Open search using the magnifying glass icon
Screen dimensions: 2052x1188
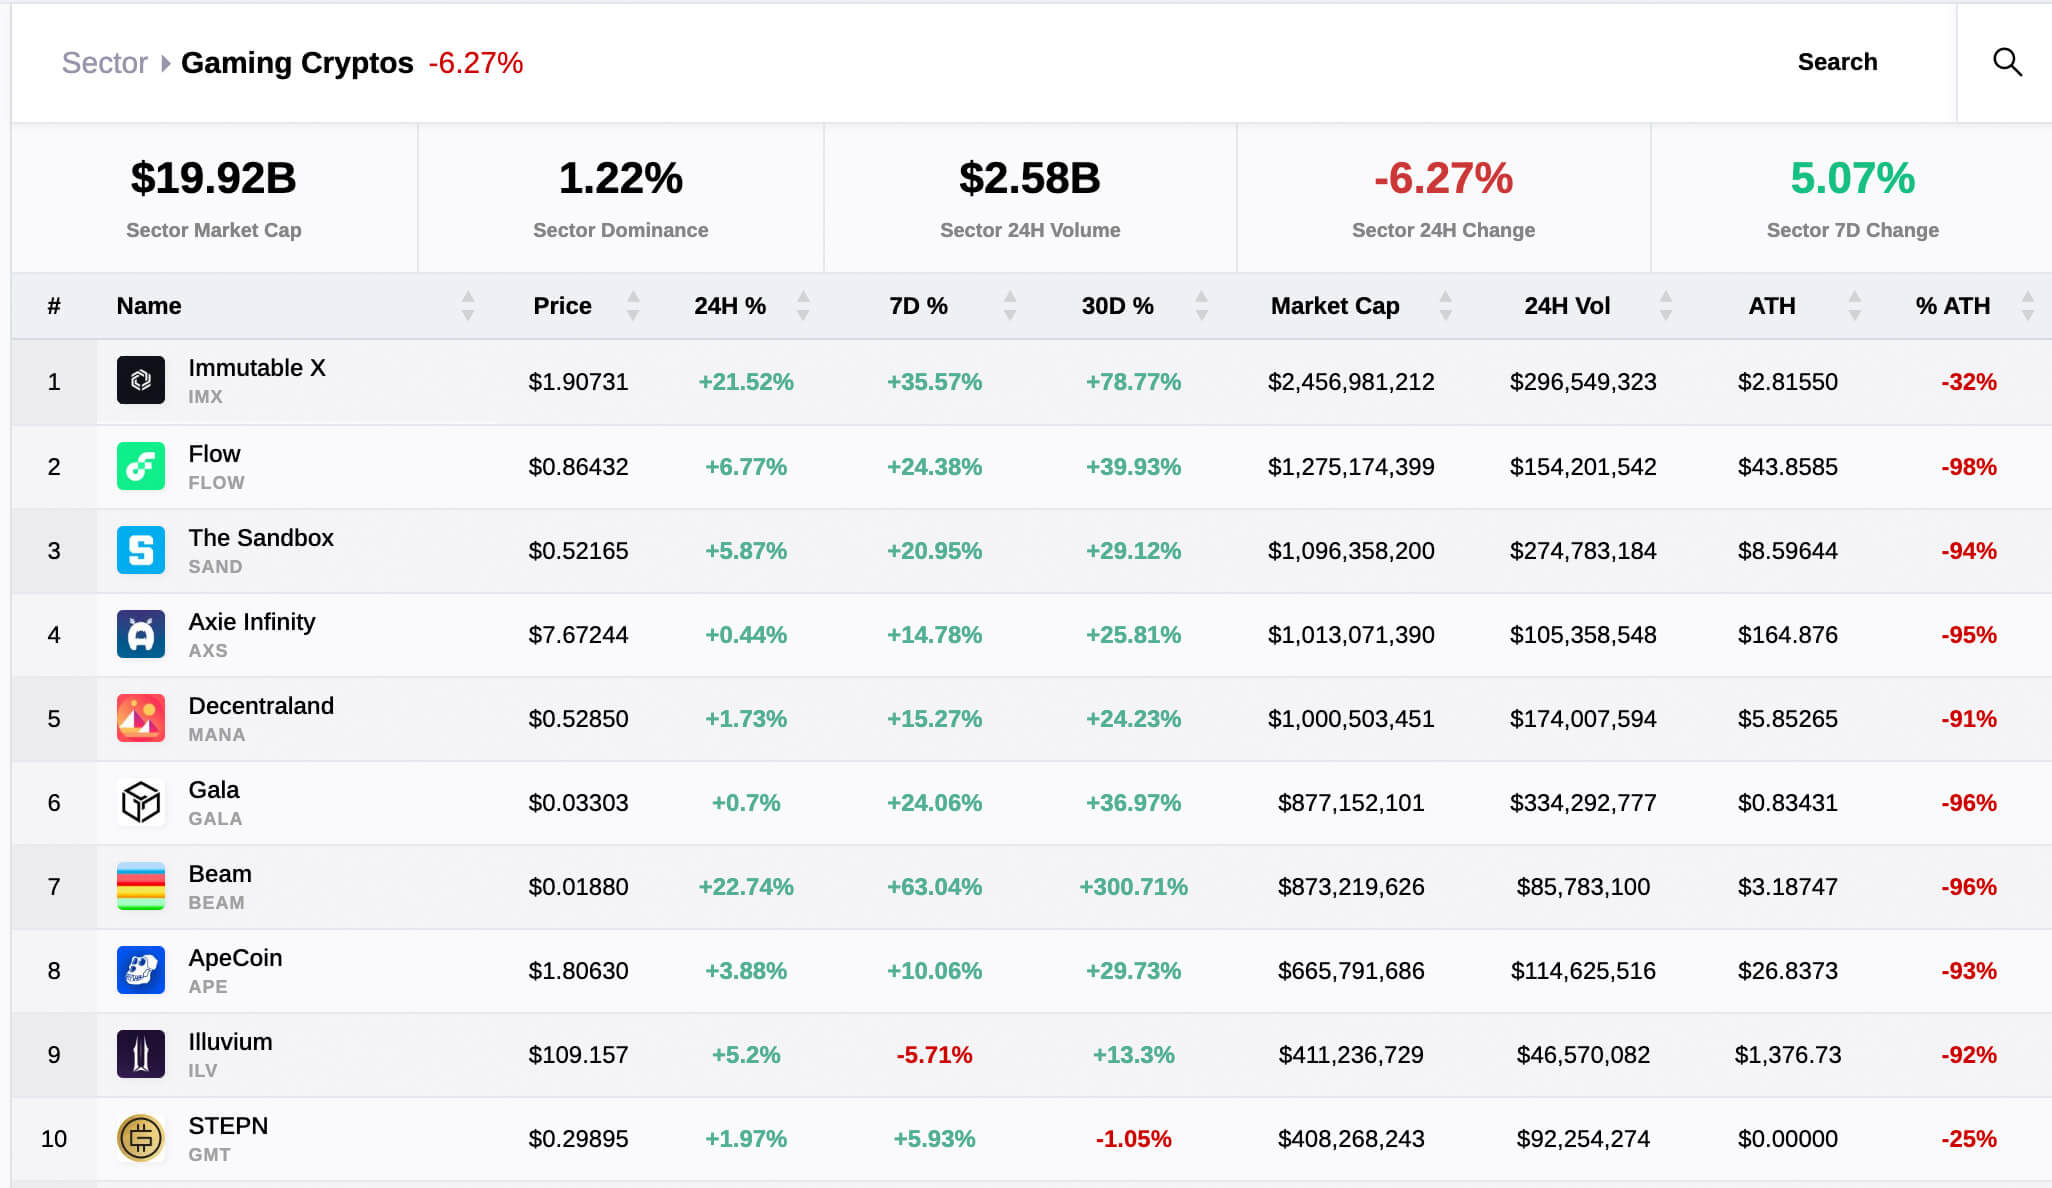pyautogui.click(x=2007, y=61)
